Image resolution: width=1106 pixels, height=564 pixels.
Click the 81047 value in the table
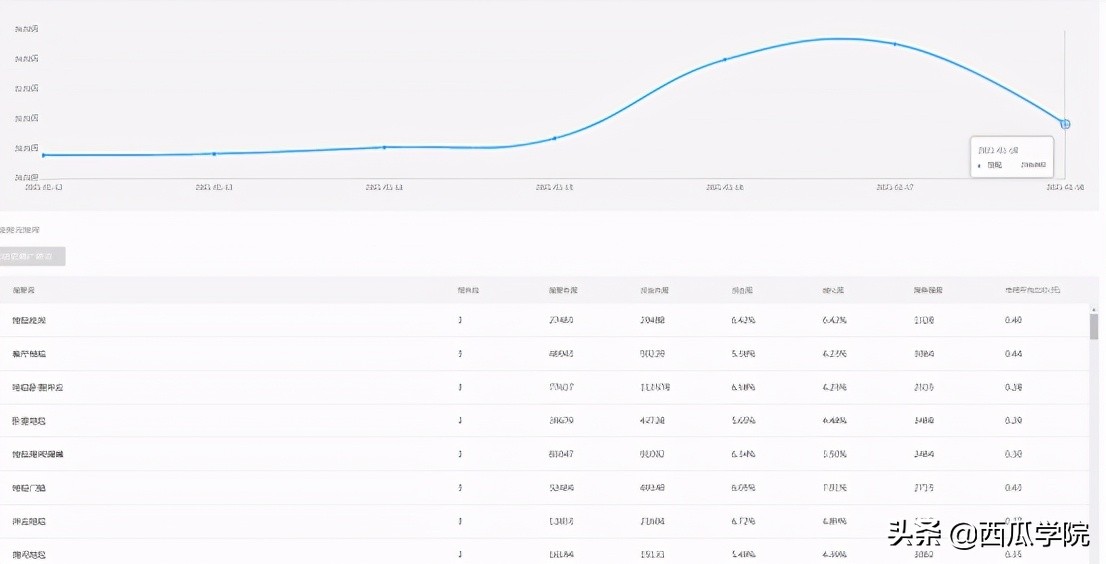pyautogui.click(x=561, y=455)
